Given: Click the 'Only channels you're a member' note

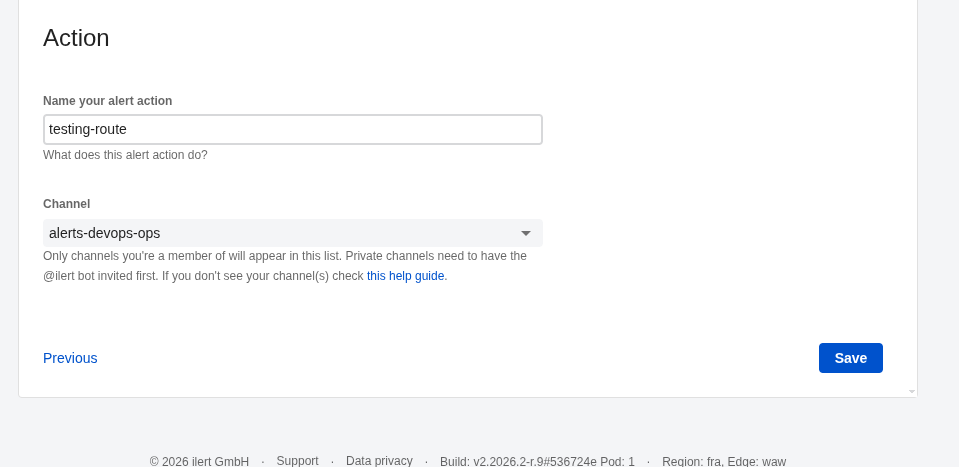Looking at the screenshot, I should click(284, 256).
